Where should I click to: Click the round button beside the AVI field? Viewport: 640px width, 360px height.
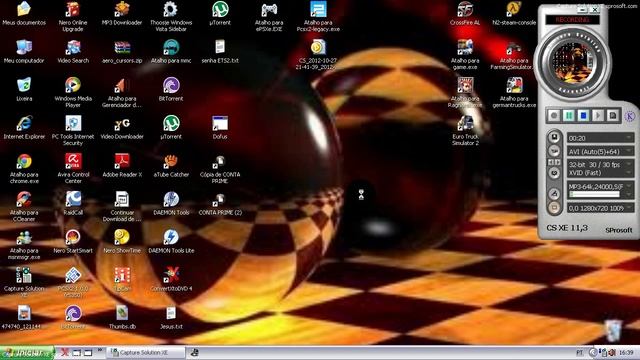(554, 151)
